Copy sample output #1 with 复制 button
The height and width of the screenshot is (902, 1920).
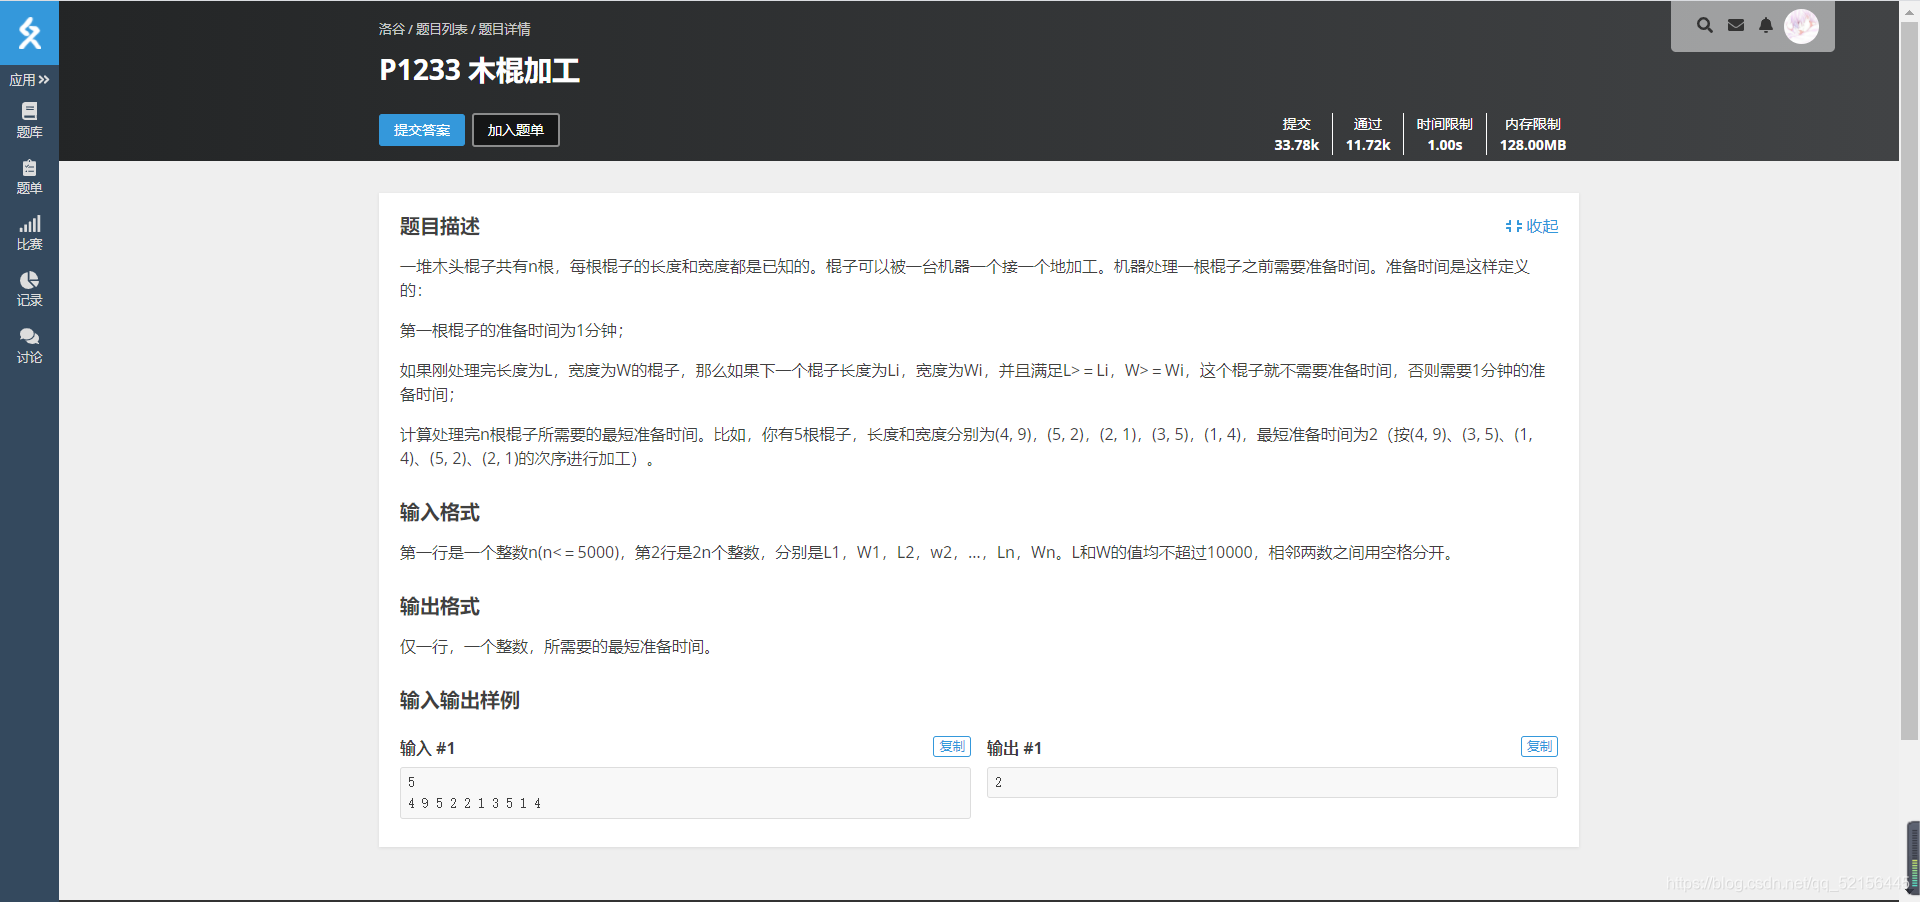pos(1538,746)
